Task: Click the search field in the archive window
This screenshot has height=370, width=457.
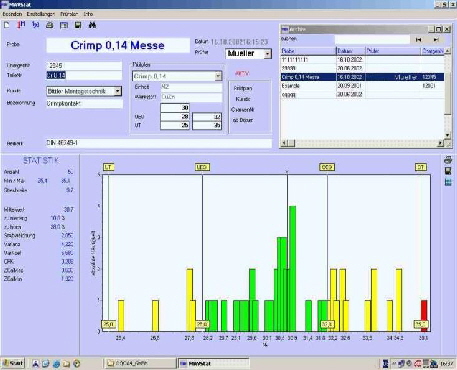Action: 372,40
